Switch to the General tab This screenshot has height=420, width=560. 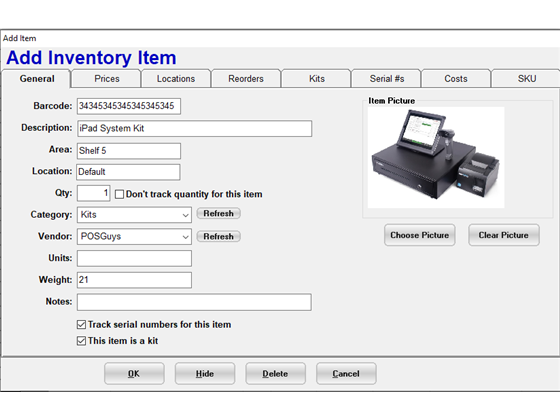36,79
